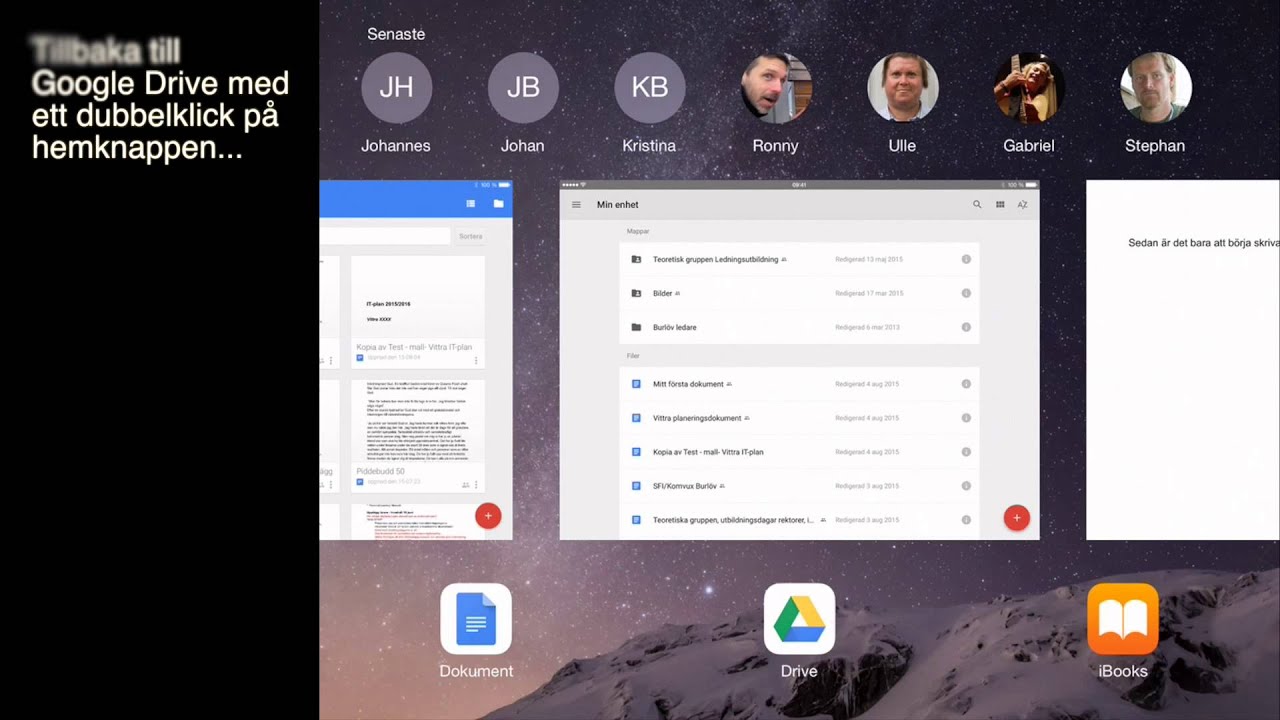
Task: Open the Bilder folder
Action: click(799, 293)
